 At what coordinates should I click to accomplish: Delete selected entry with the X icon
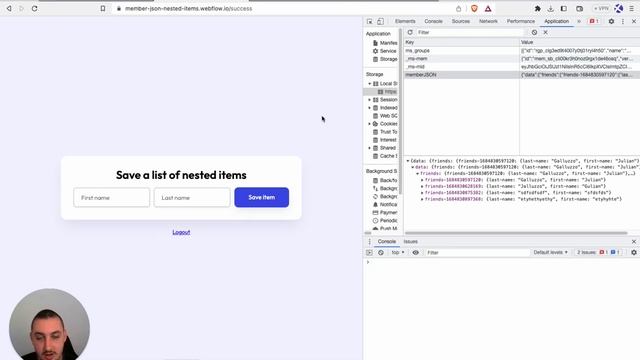(x=545, y=32)
